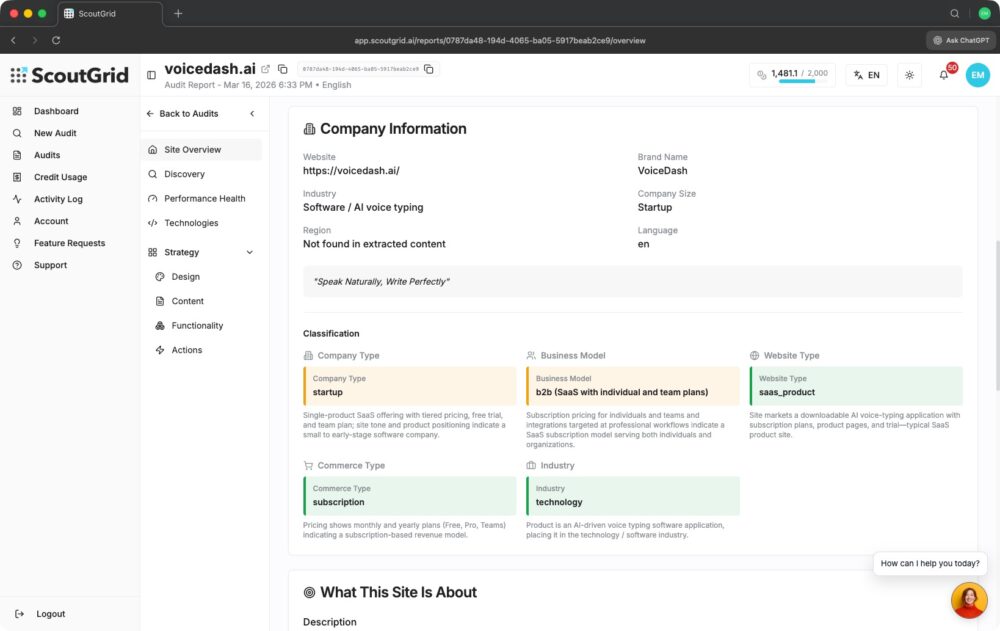Open New Audit in sidebar

[55, 133]
